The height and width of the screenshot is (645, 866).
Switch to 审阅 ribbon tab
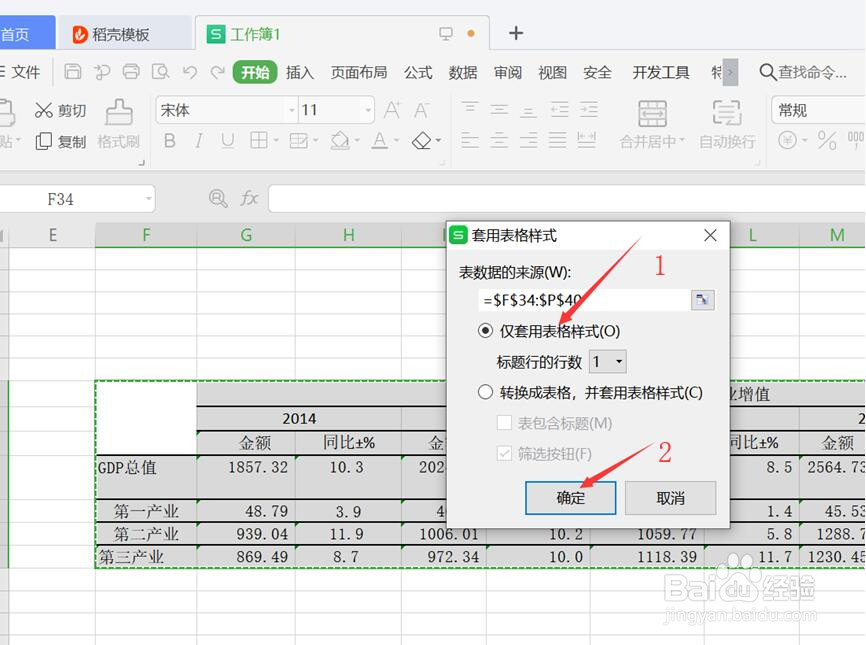click(507, 72)
